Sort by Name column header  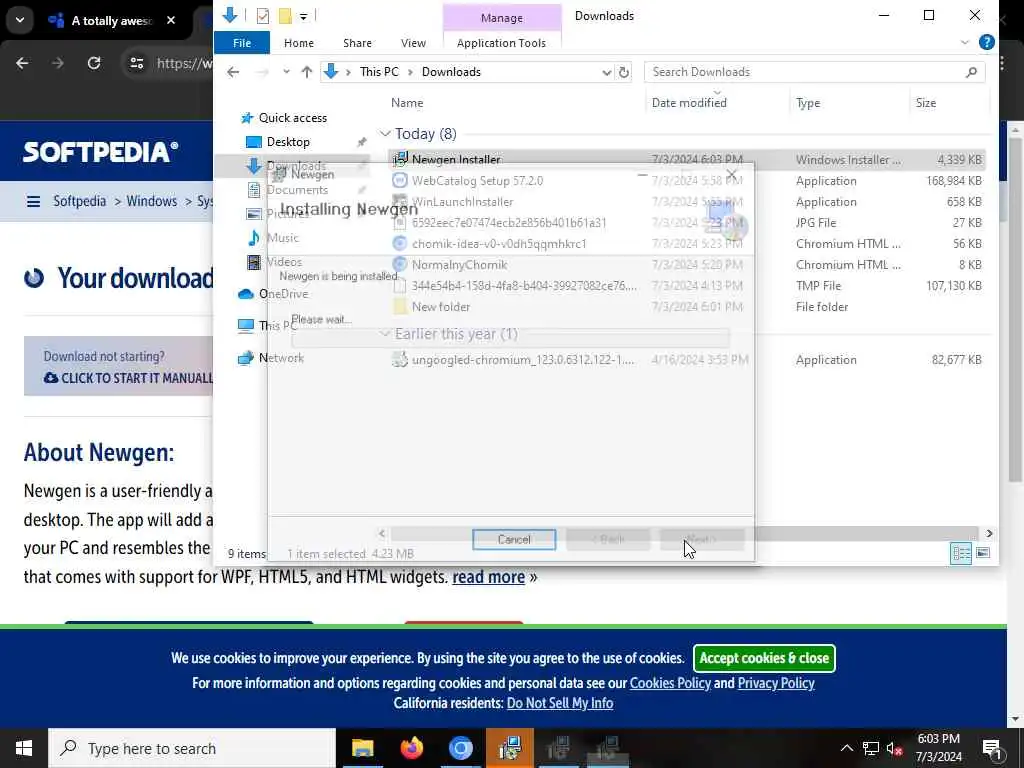(x=407, y=103)
